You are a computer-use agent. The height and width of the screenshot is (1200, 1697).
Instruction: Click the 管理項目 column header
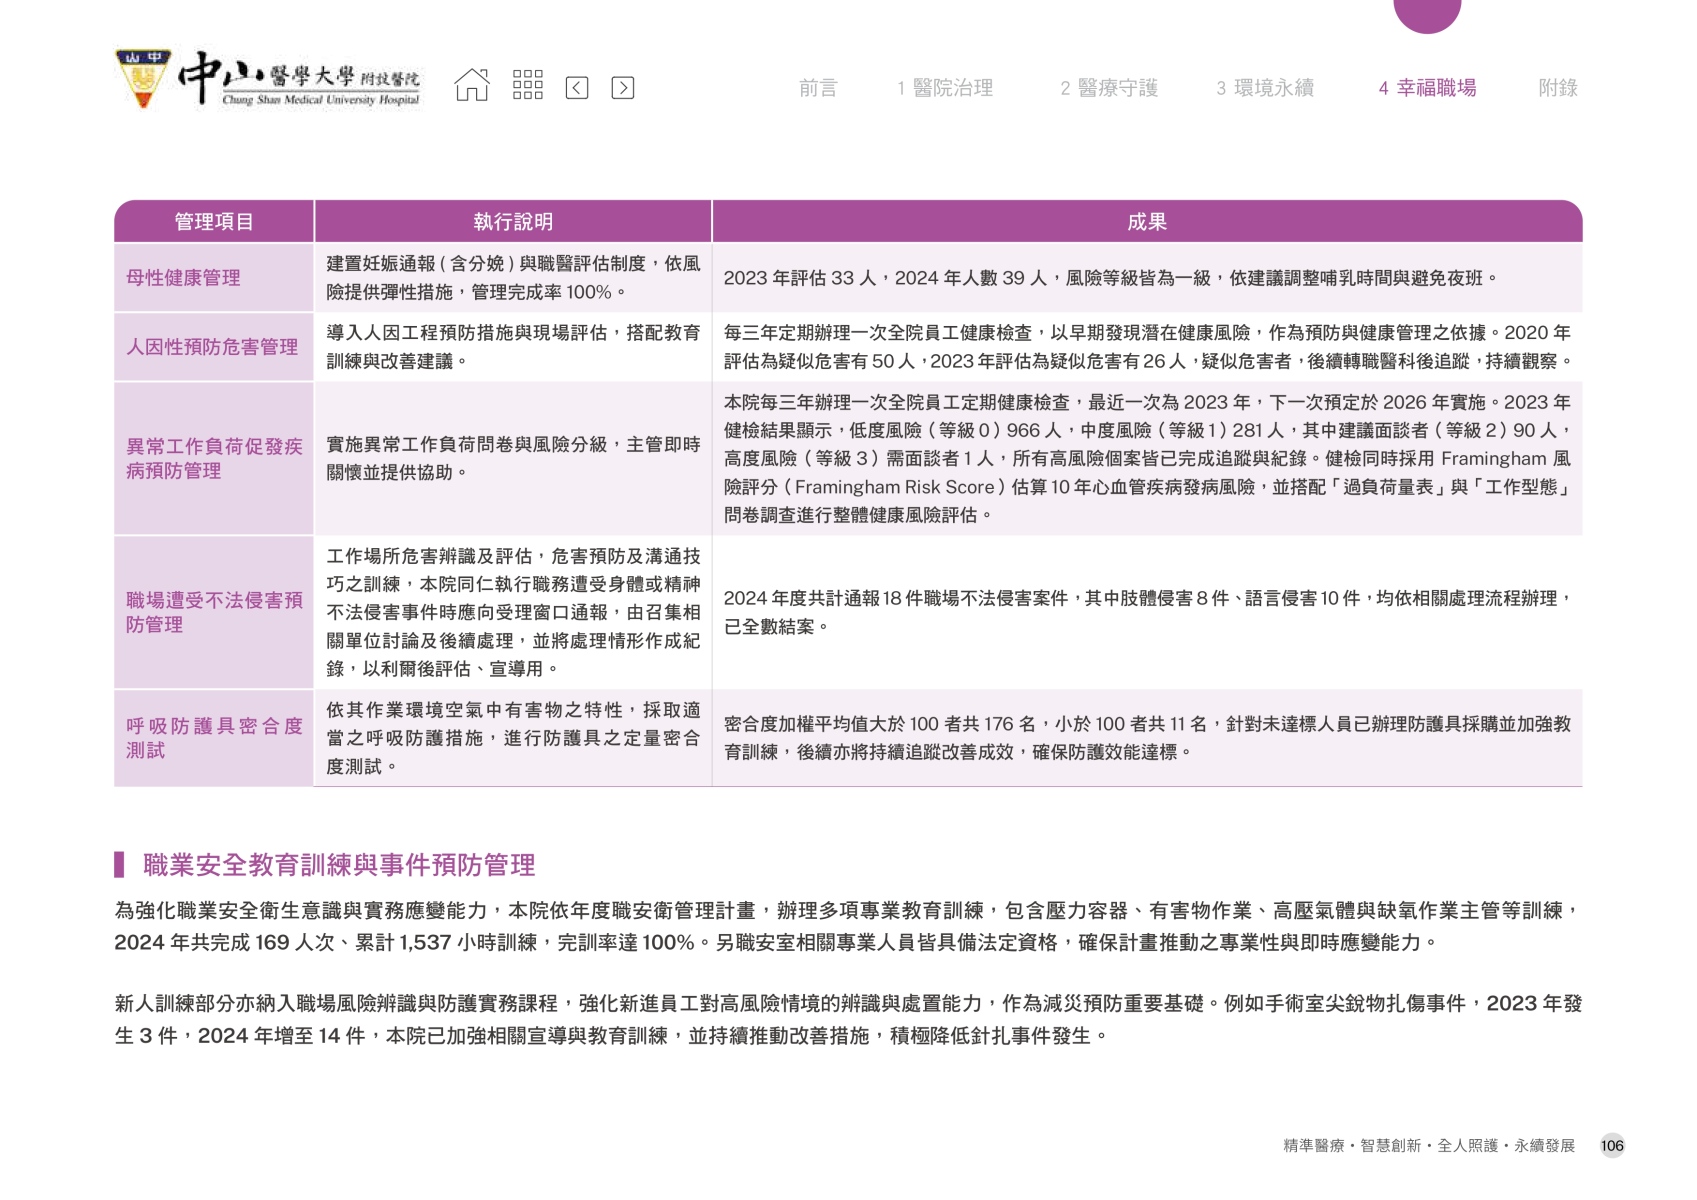(x=214, y=222)
